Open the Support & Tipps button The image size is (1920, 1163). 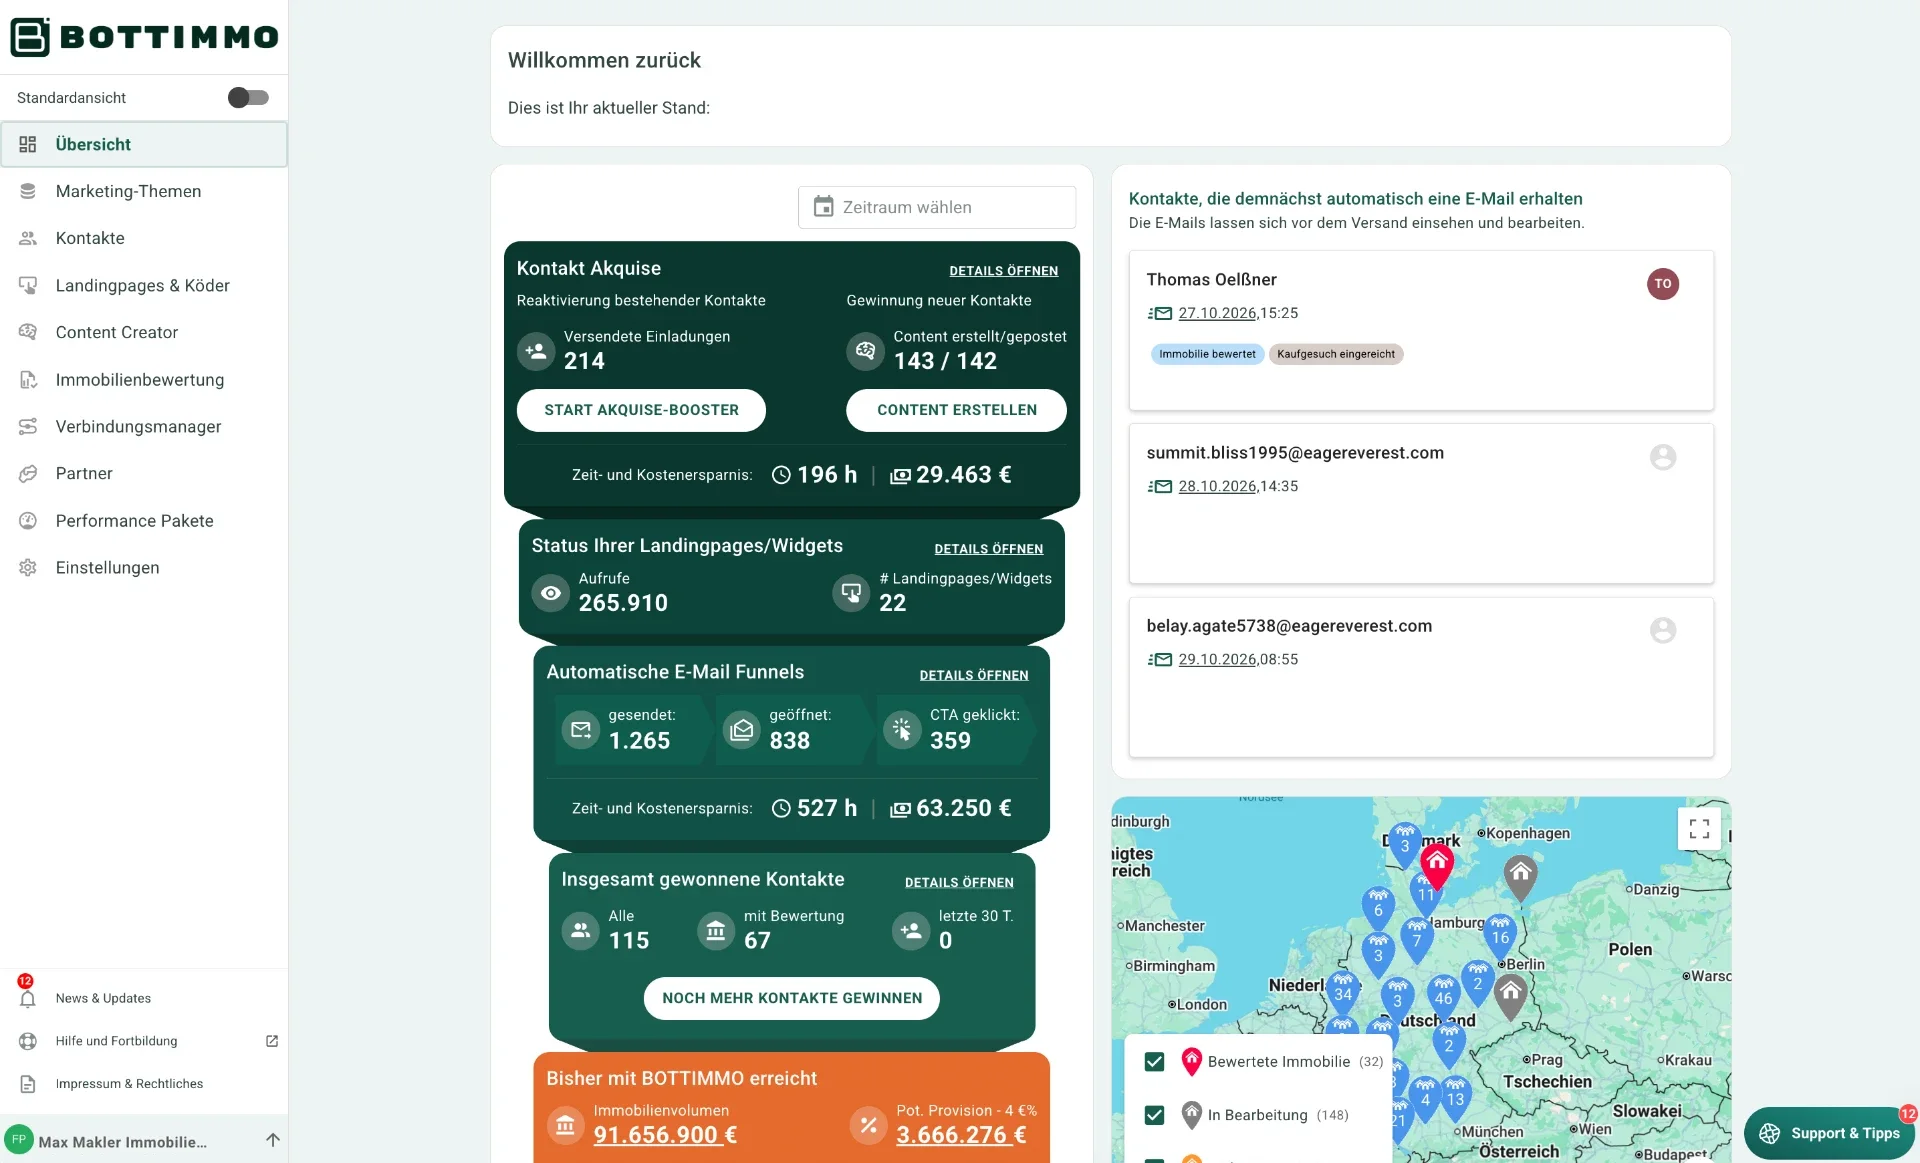coord(1829,1133)
